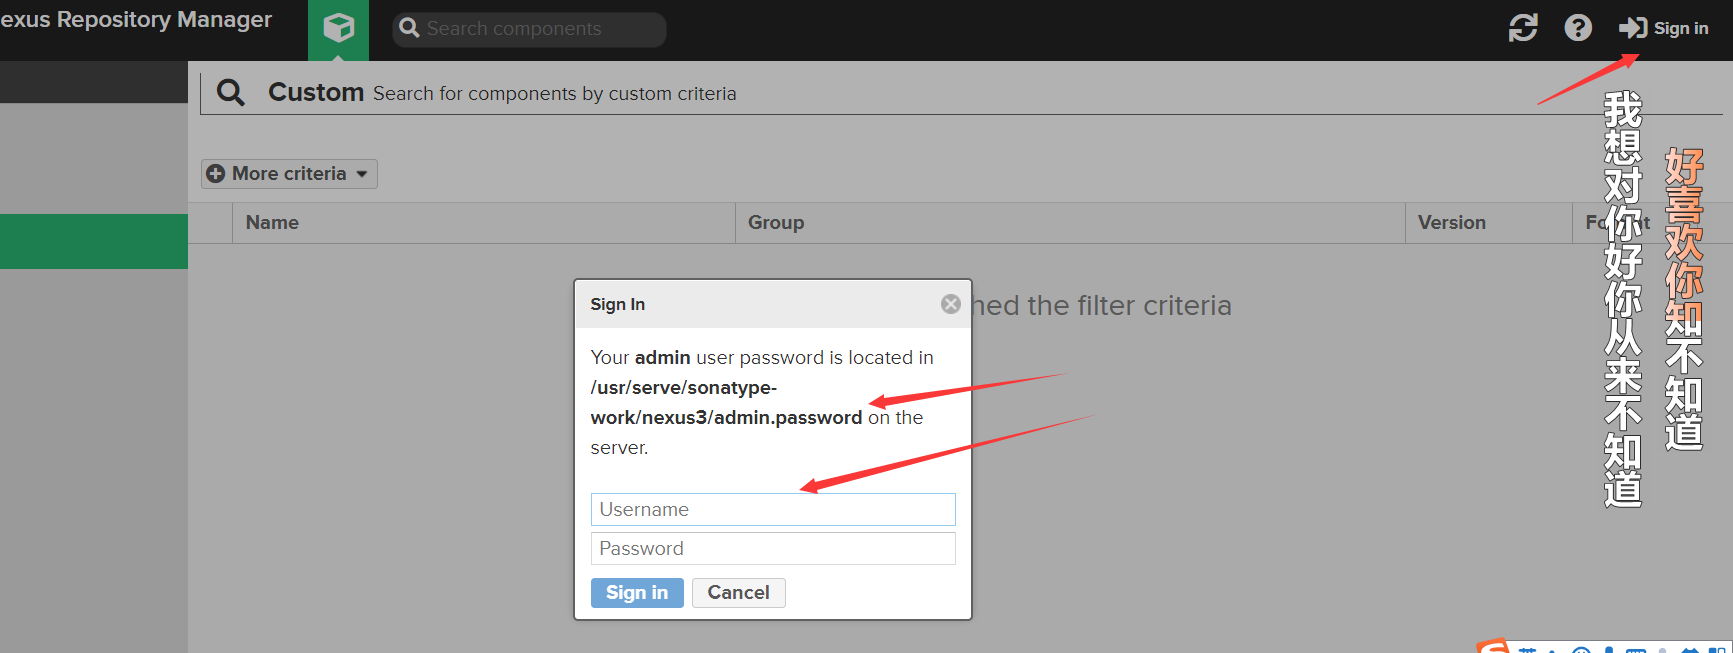Close the Sign In dialog
This screenshot has height=653, width=1733.
click(950, 304)
